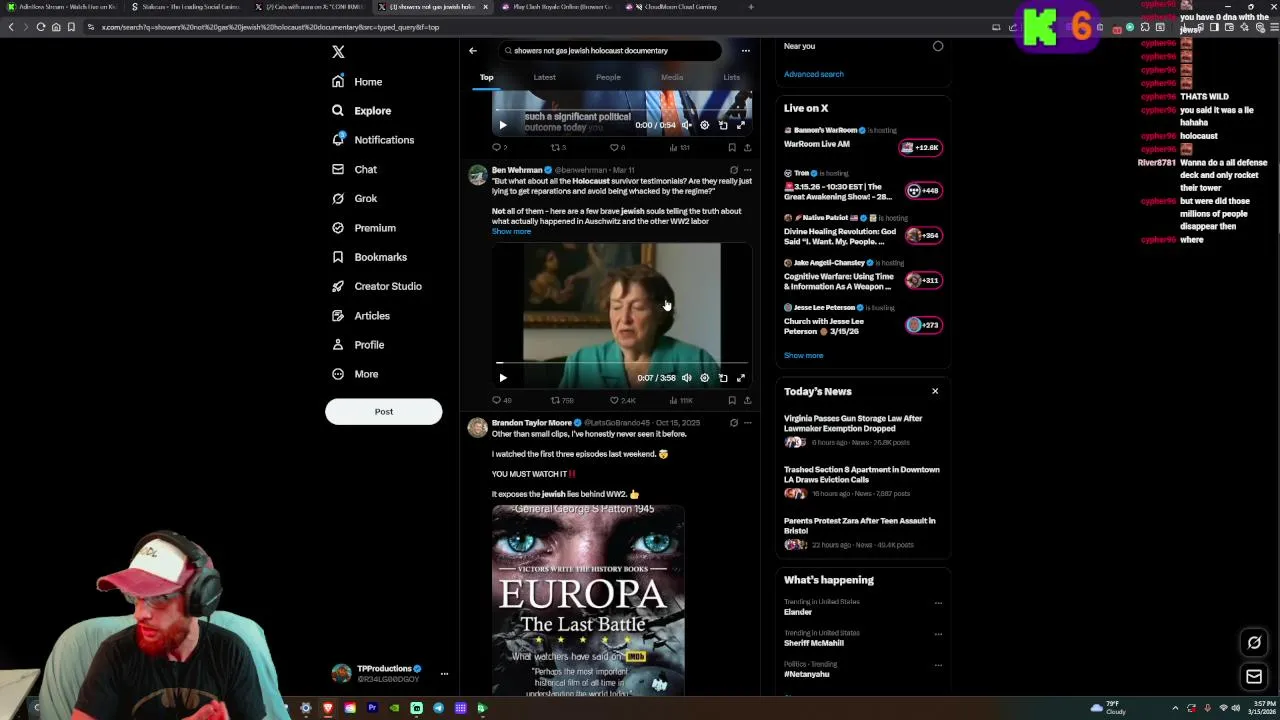Image resolution: width=1280 pixels, height=720 pixels.
Task: Open Brandon Taylor Moore post three-dot menu
Action: point(747,423)
